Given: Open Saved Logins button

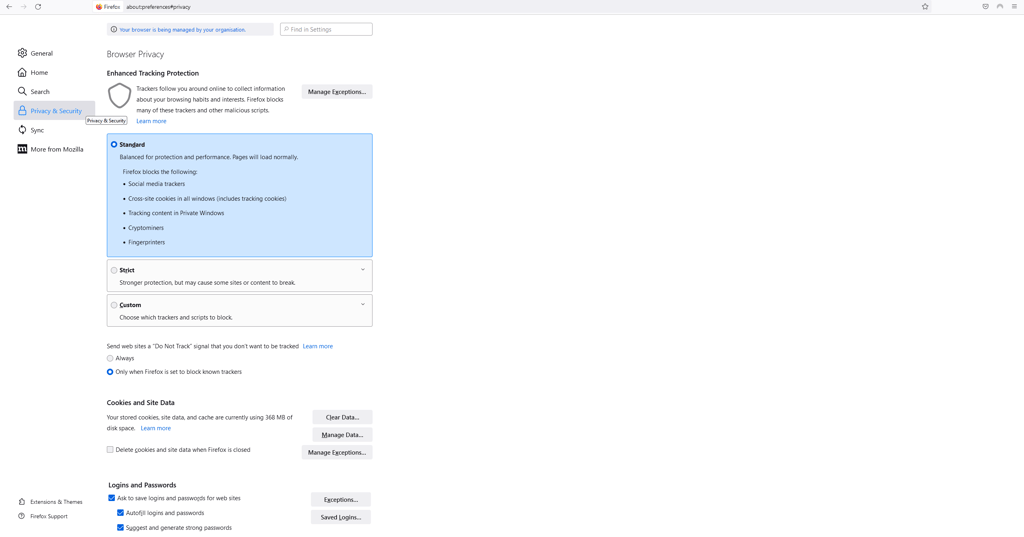Looking at the screenshot, I should (341, 517).
